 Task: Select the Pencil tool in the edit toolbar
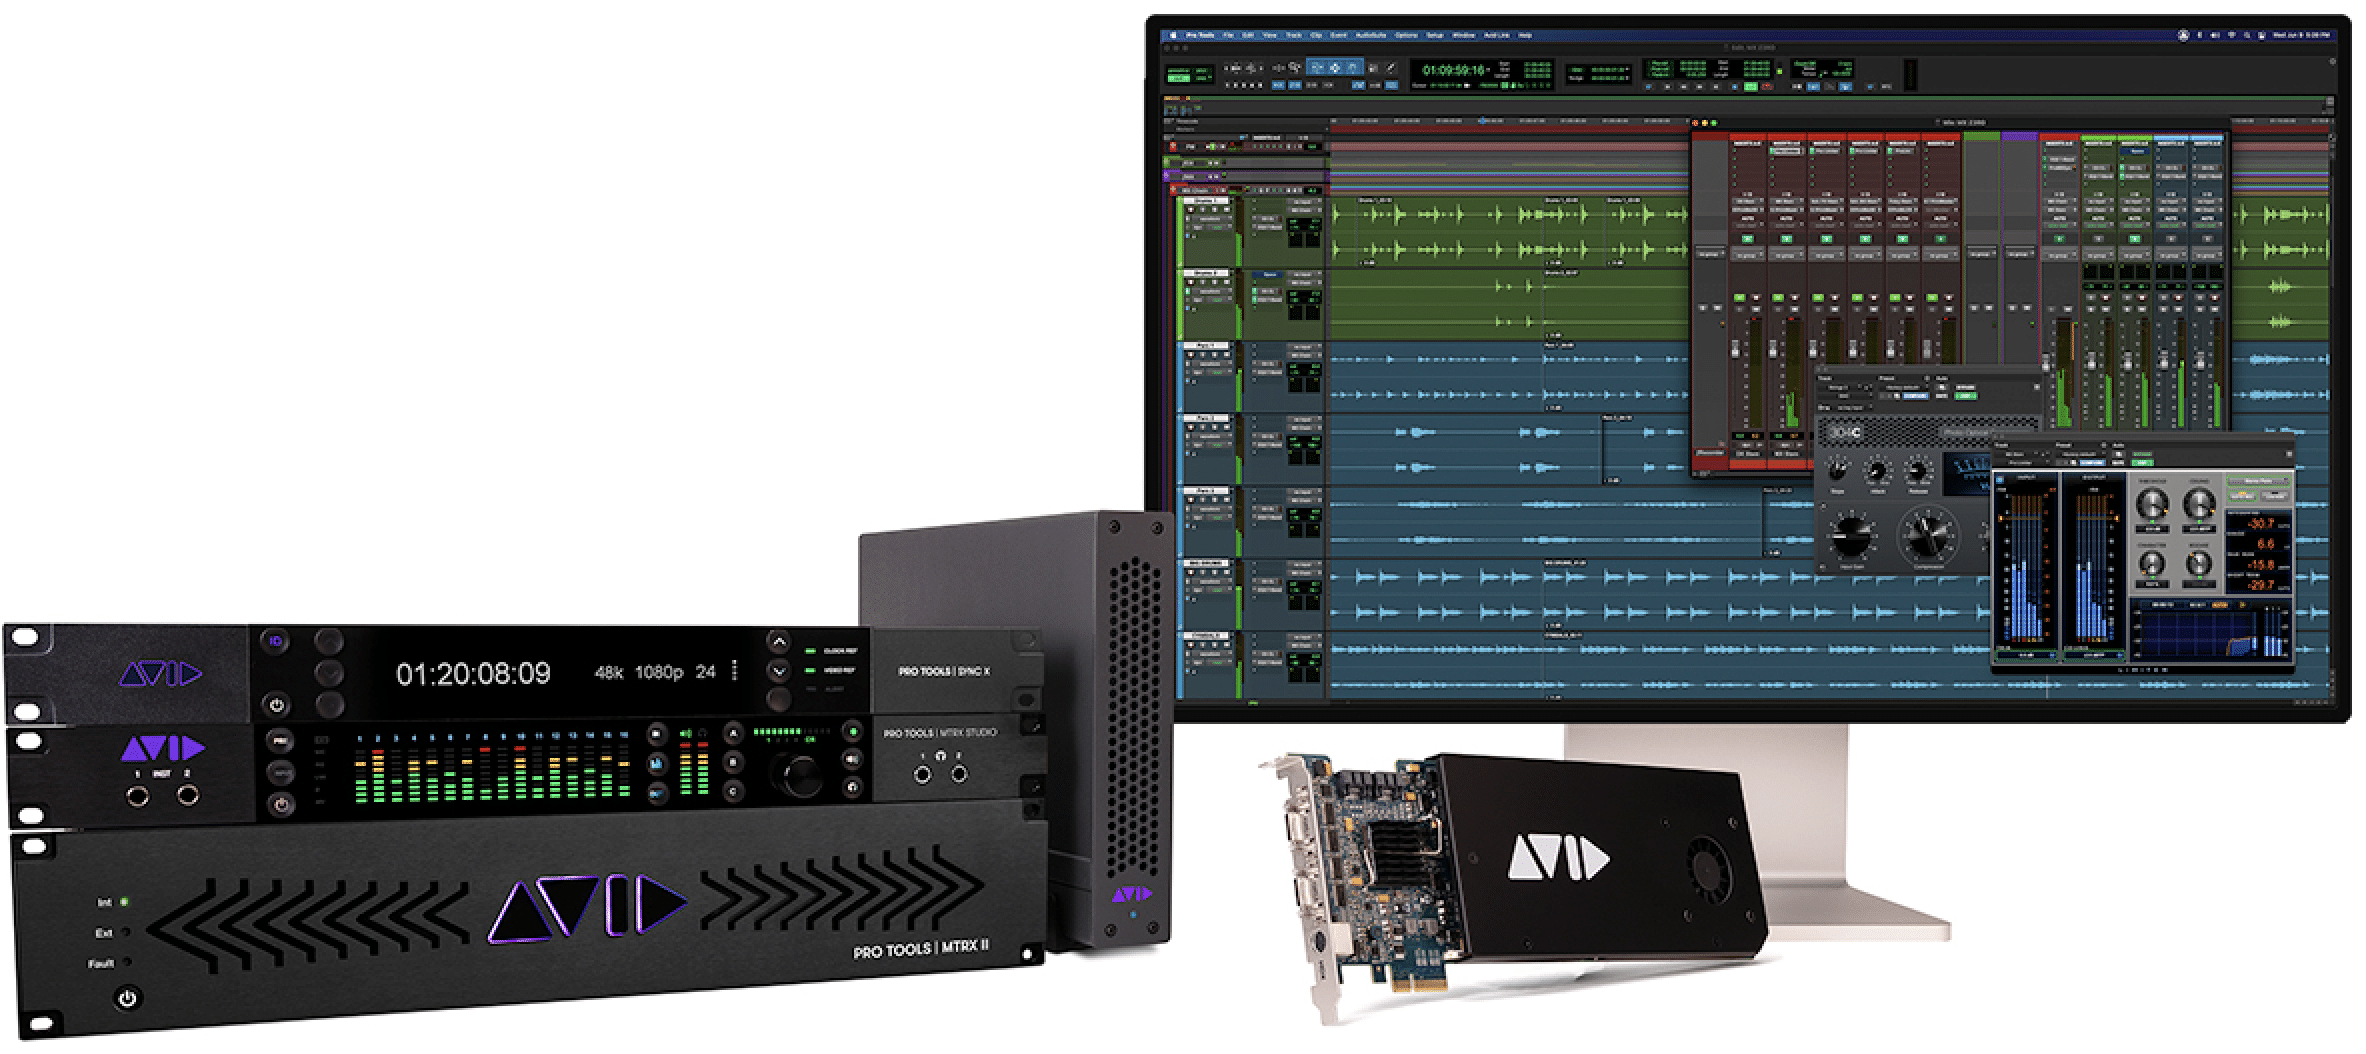point(1390,67)
